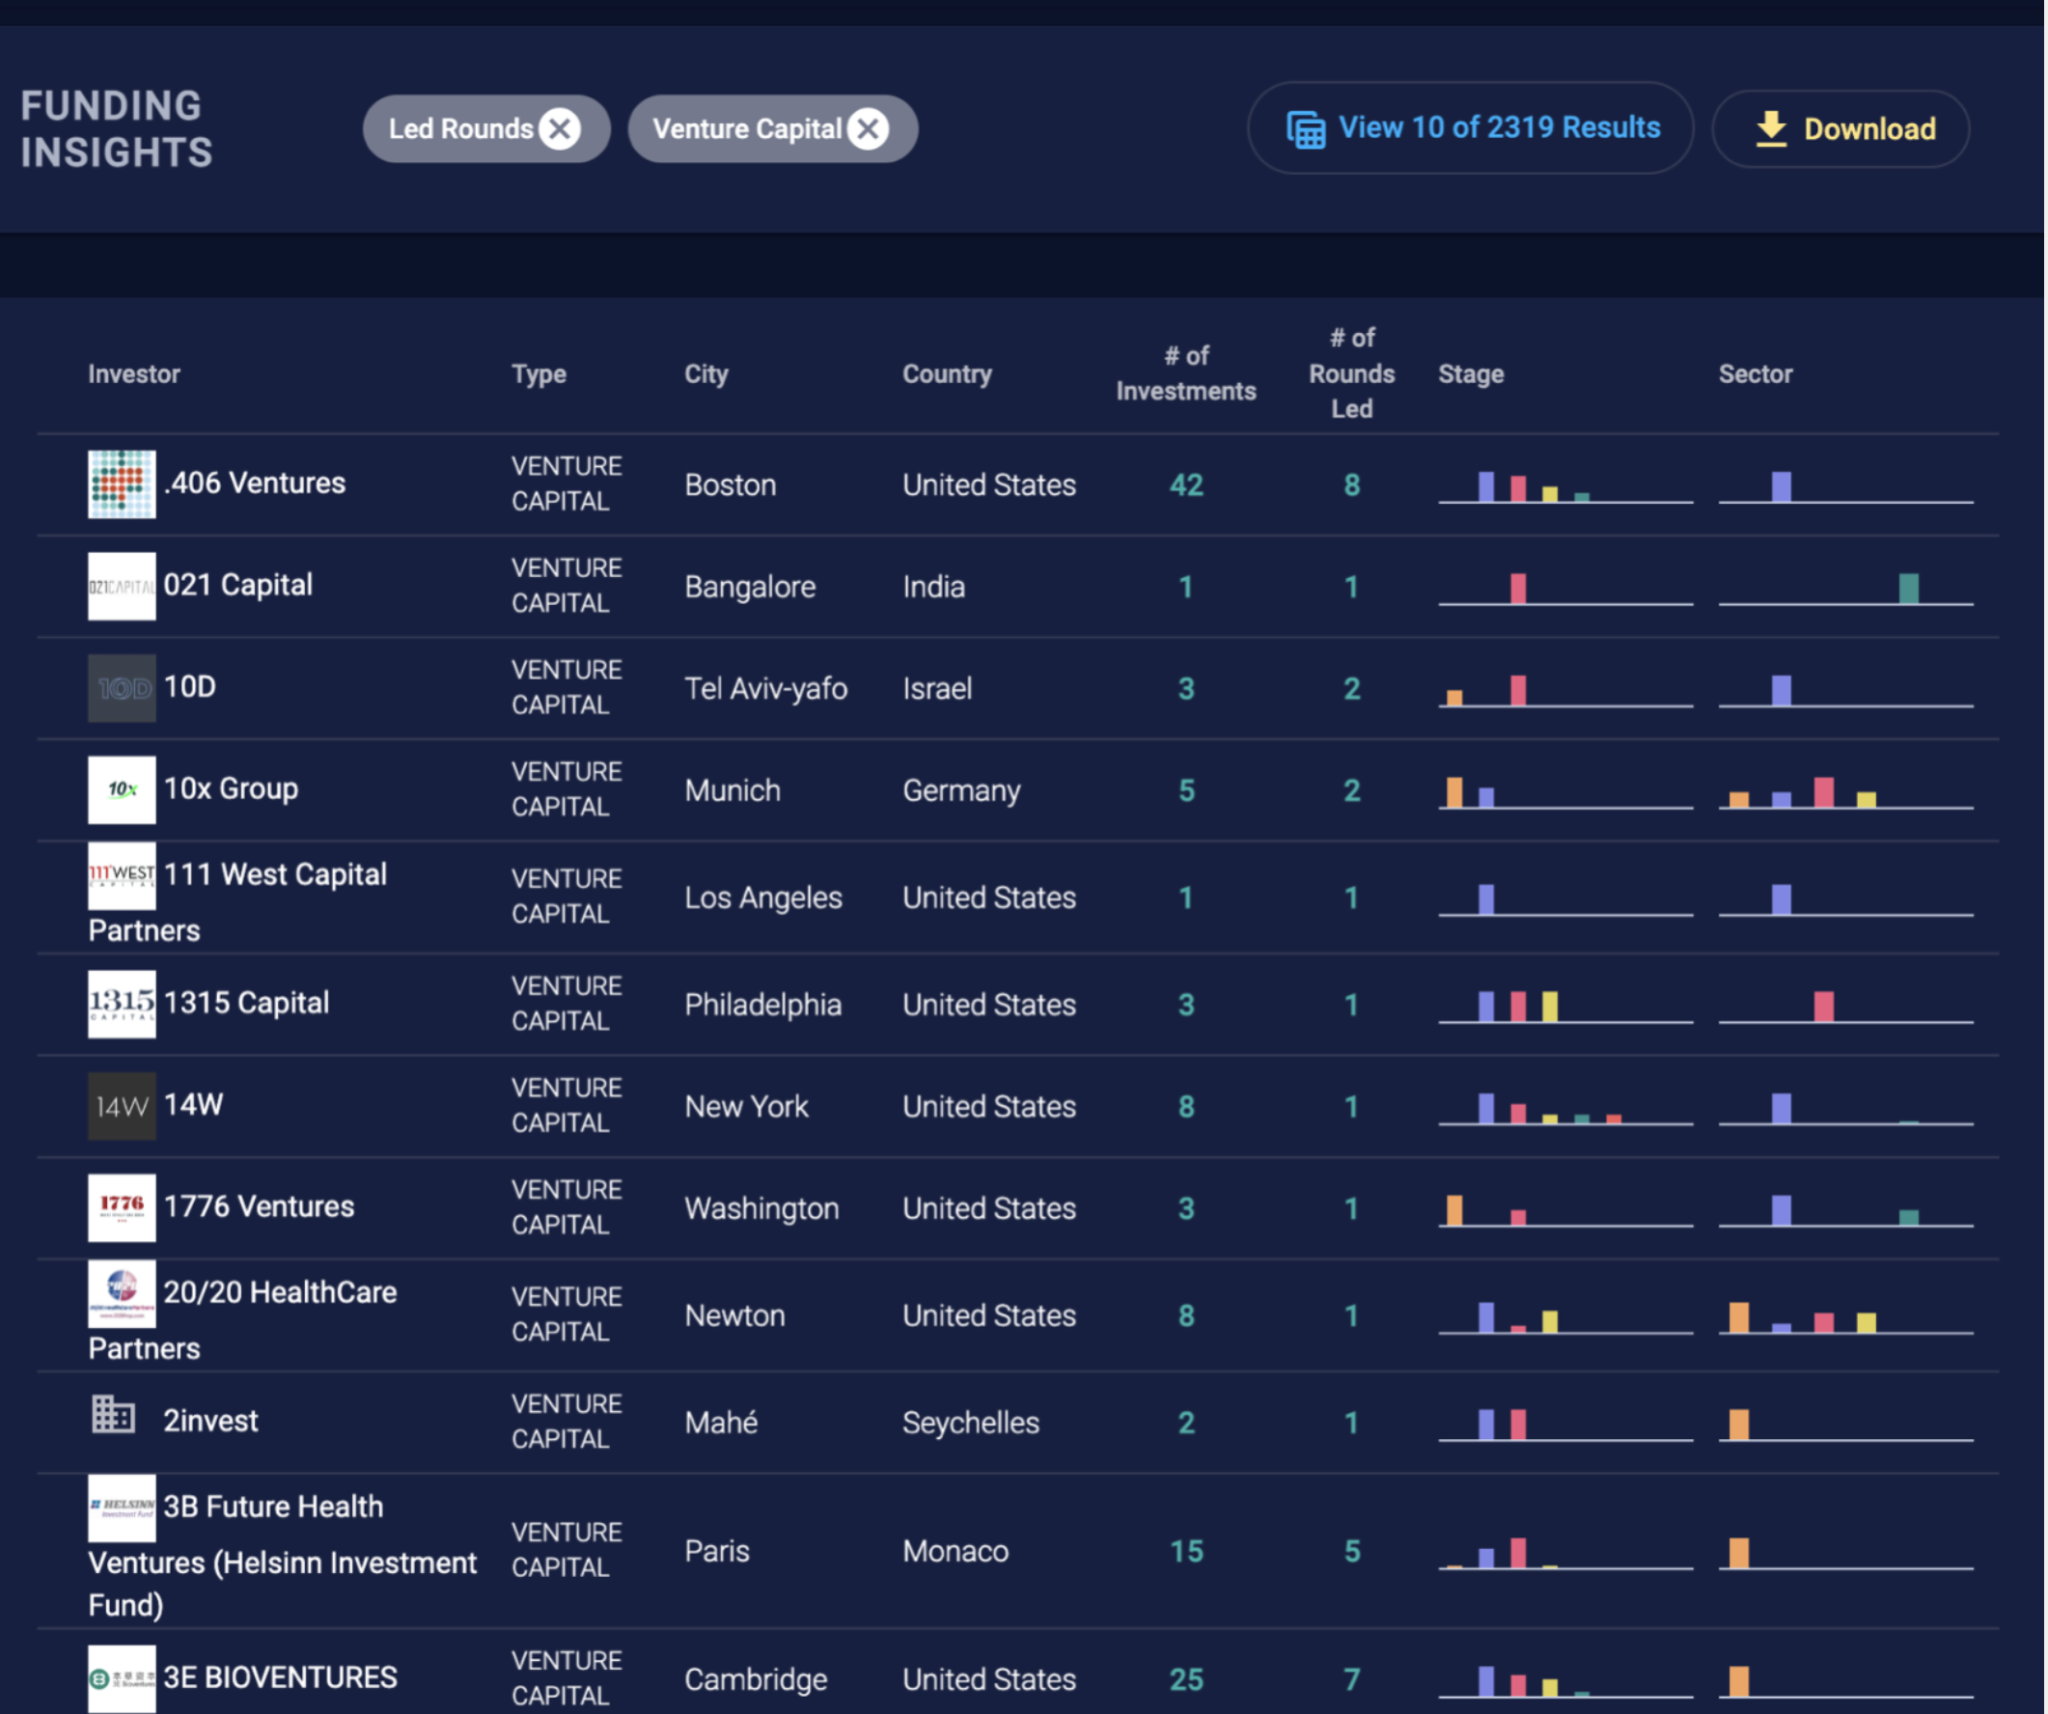Open the 14W investor name
This screenshot has width=2048, height=1714.
point(193,1105)
